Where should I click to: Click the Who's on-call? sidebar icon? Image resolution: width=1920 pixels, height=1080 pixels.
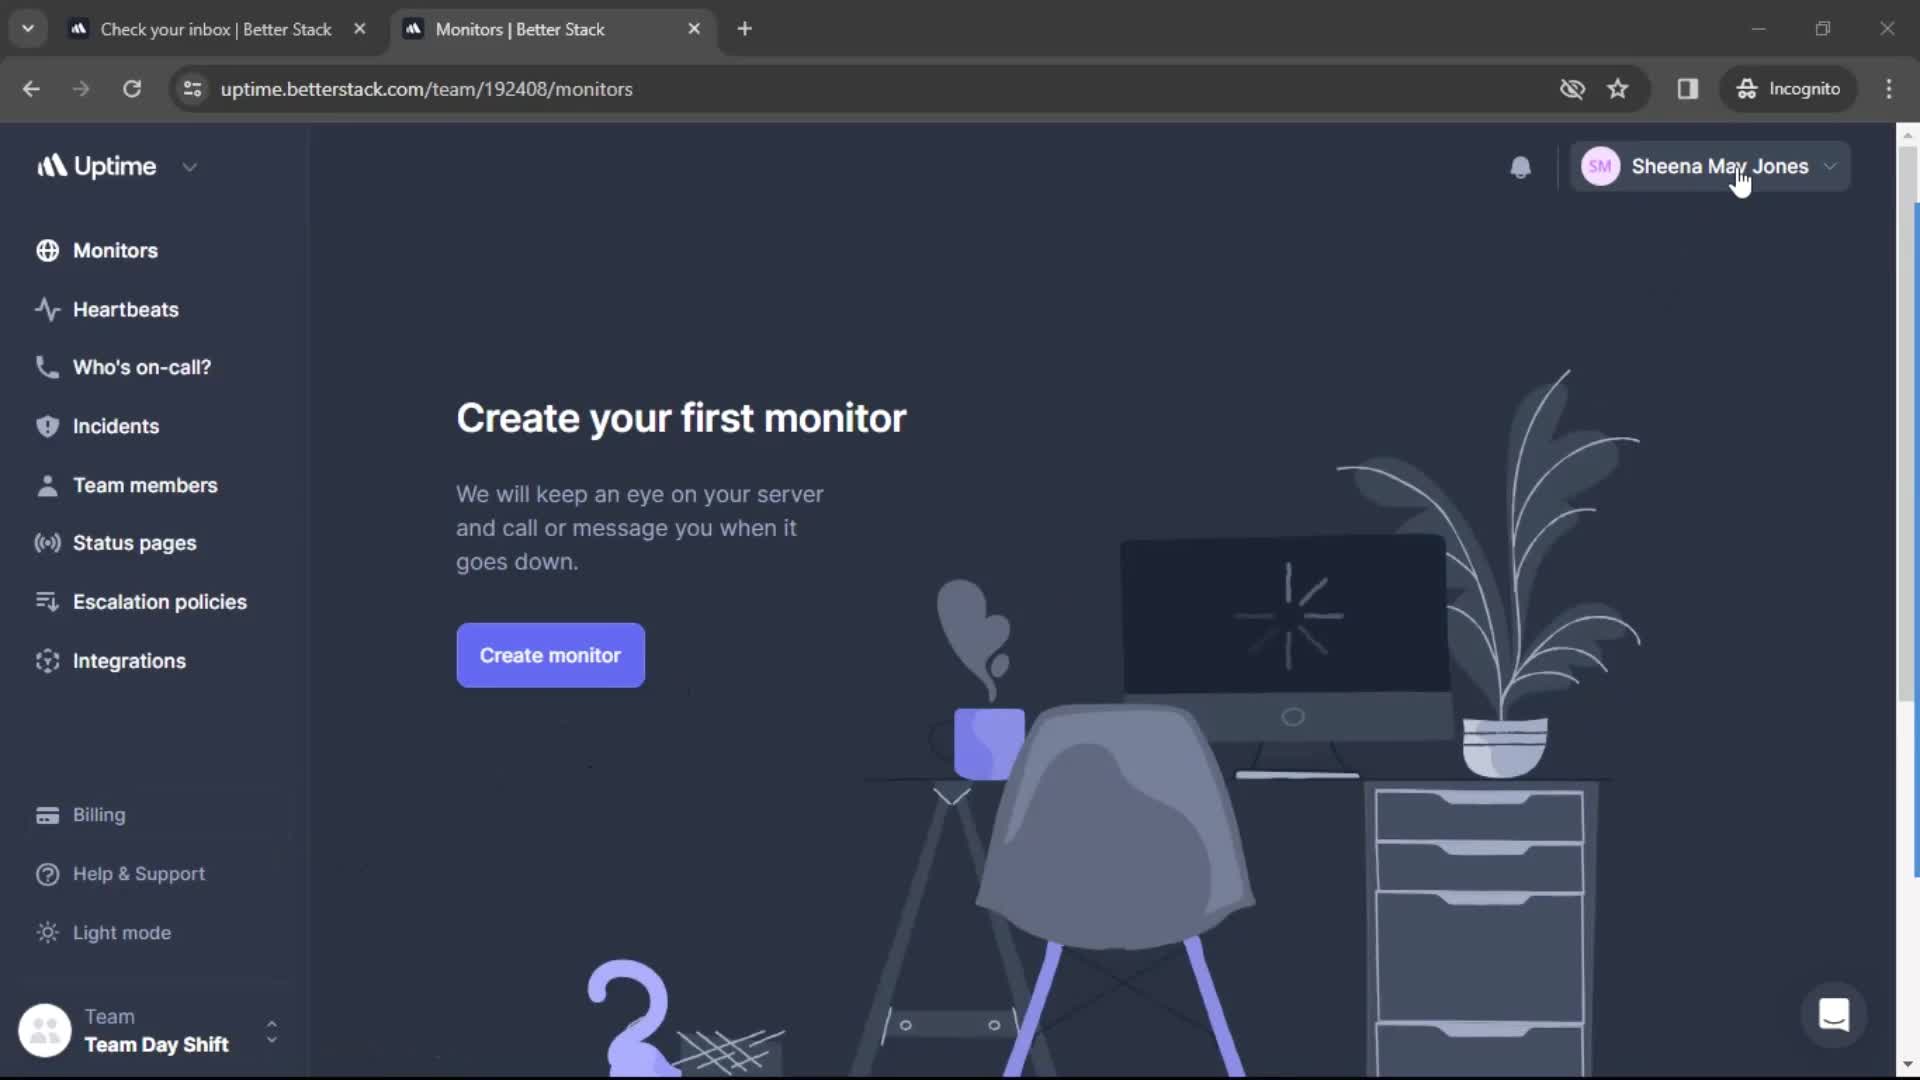pos(45,367)
